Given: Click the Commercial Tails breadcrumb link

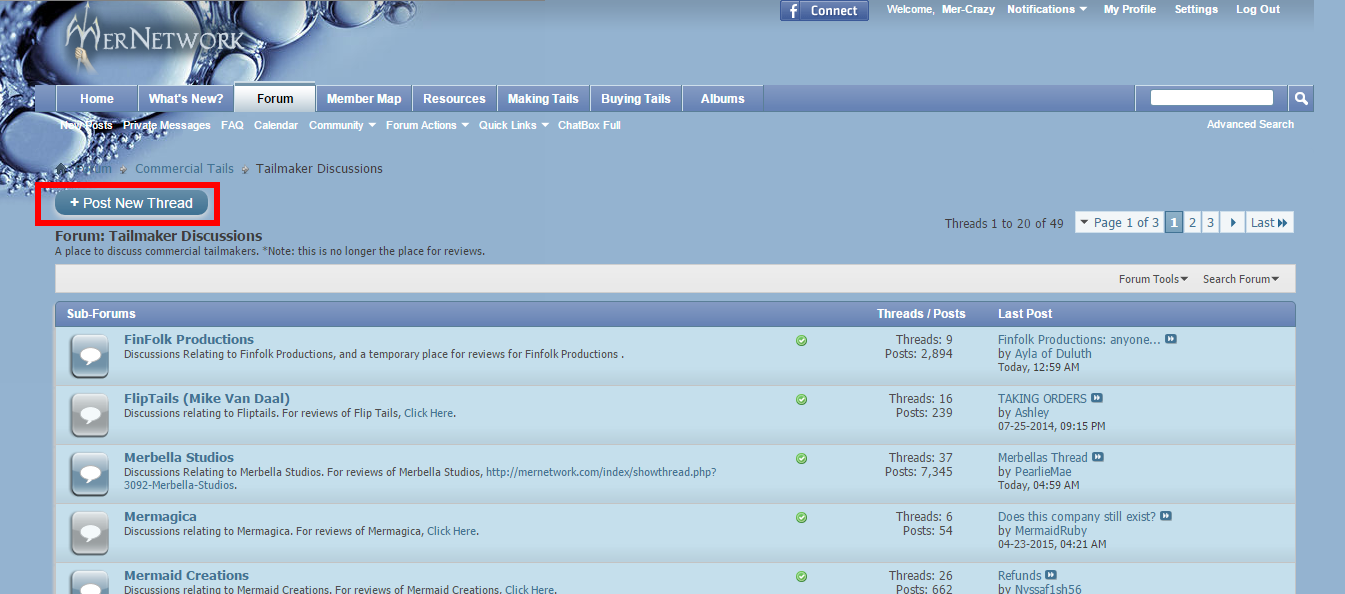Looking at the screenshot, I should click(x=184, y=169).
